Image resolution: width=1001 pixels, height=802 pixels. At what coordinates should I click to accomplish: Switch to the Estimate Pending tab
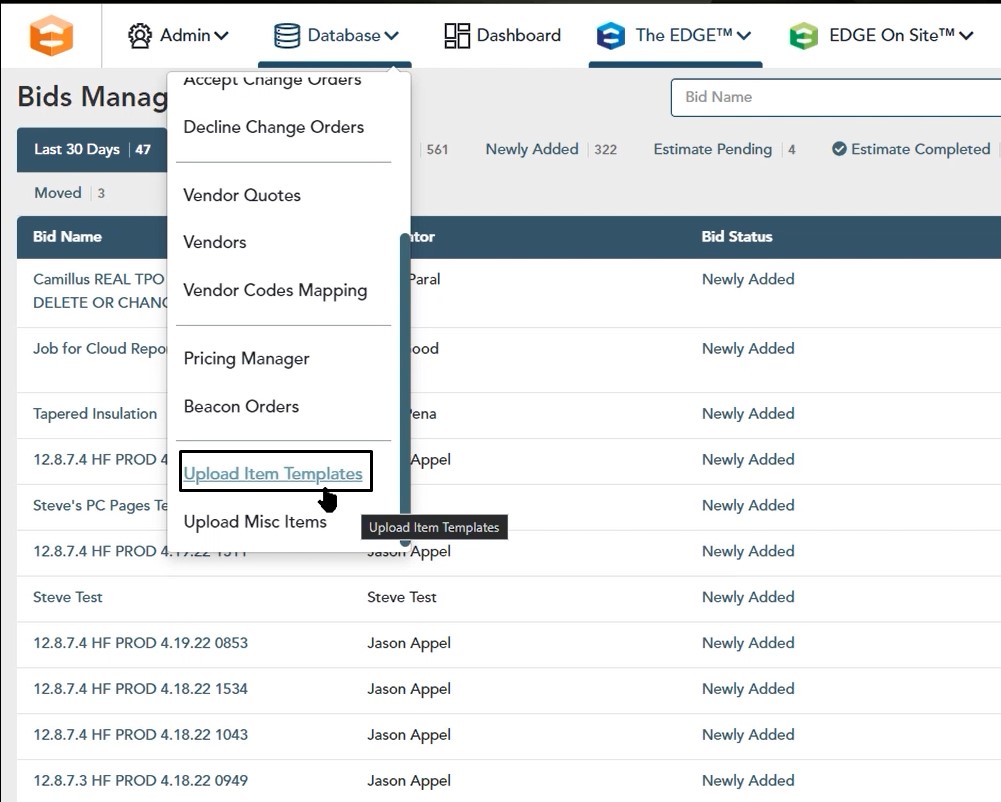tap(712, 149)
